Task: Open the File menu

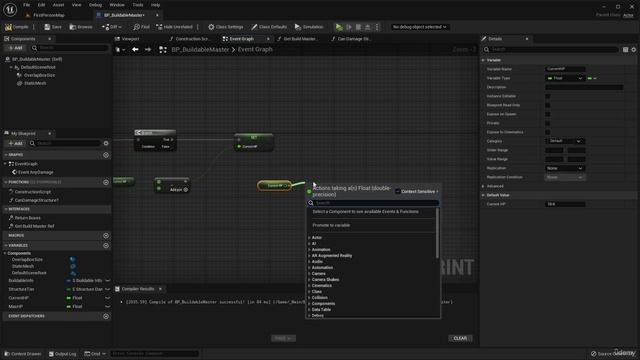Action: (27, 5)
